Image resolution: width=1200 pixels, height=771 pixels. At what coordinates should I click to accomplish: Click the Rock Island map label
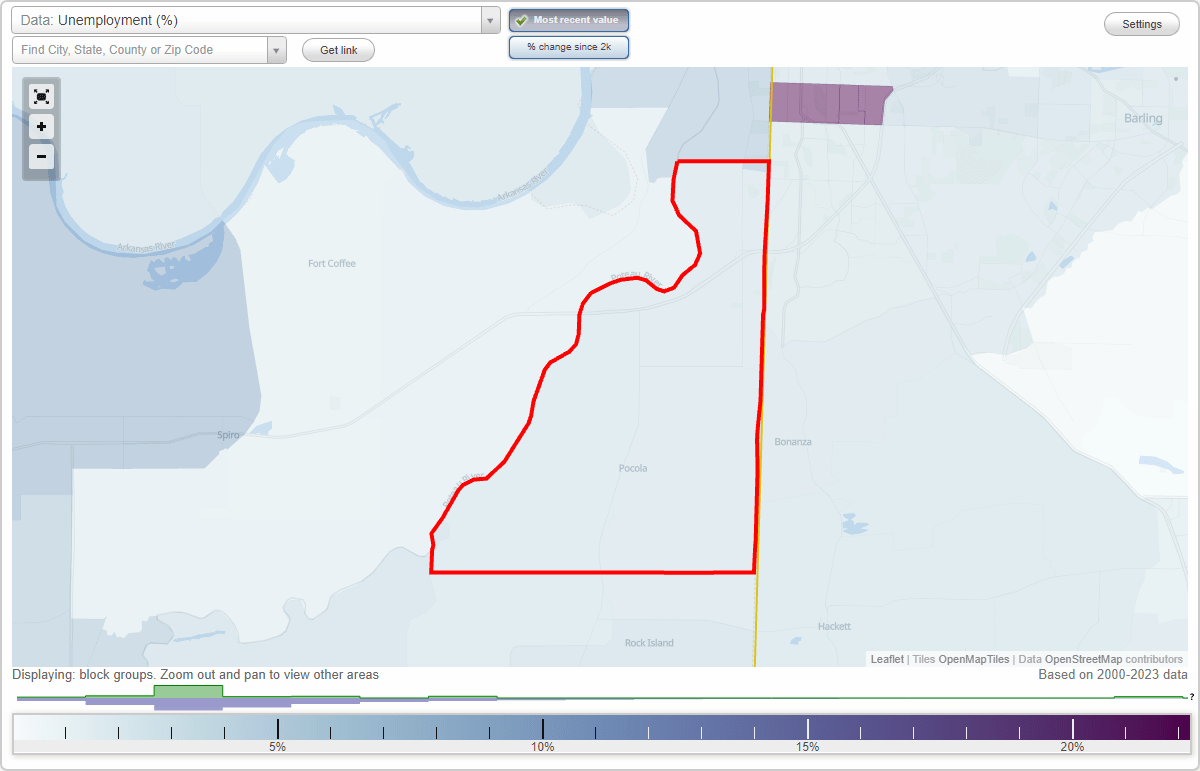pos(649,643)
